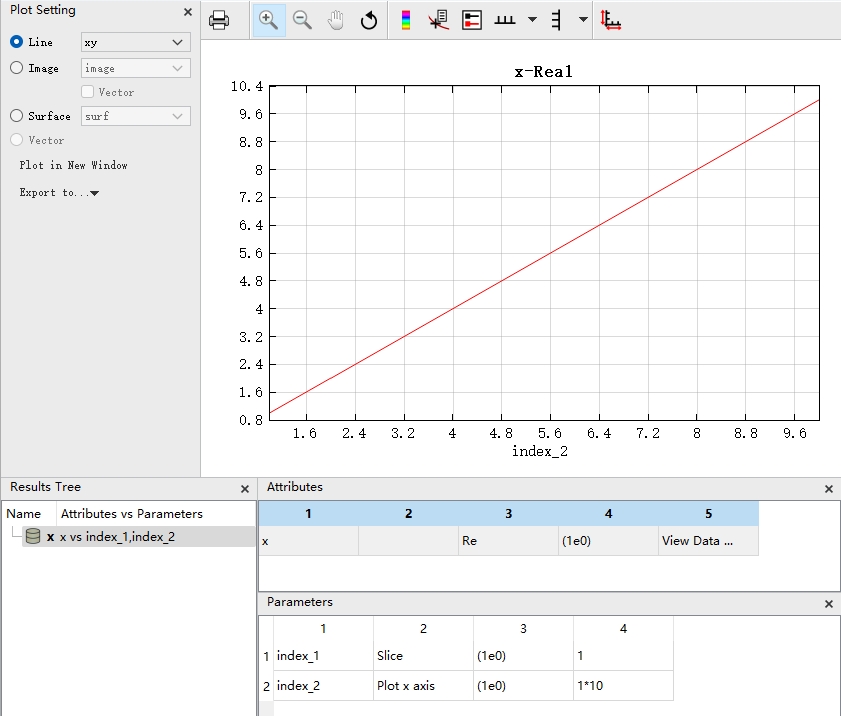This screenshot has width=841, height=716.
Task: Close the Attributes panel
Action: point(829,489)
